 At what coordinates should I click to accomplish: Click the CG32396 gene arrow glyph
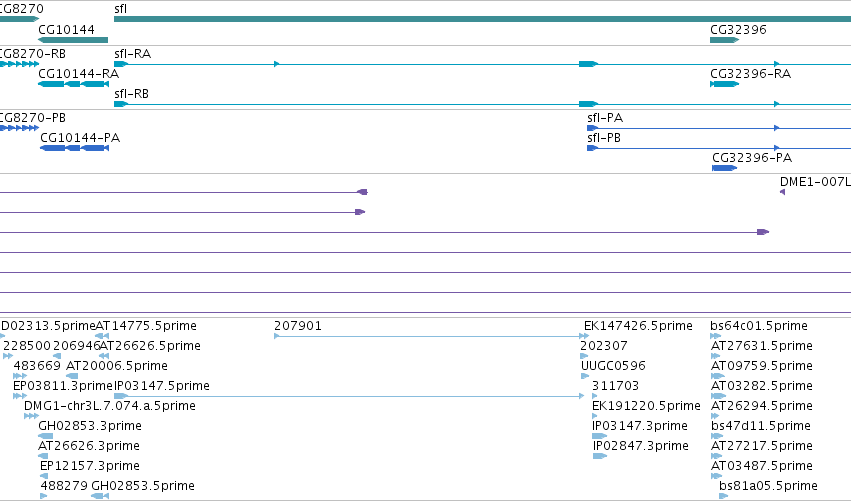pyautogui.click(x=725, y=40)
